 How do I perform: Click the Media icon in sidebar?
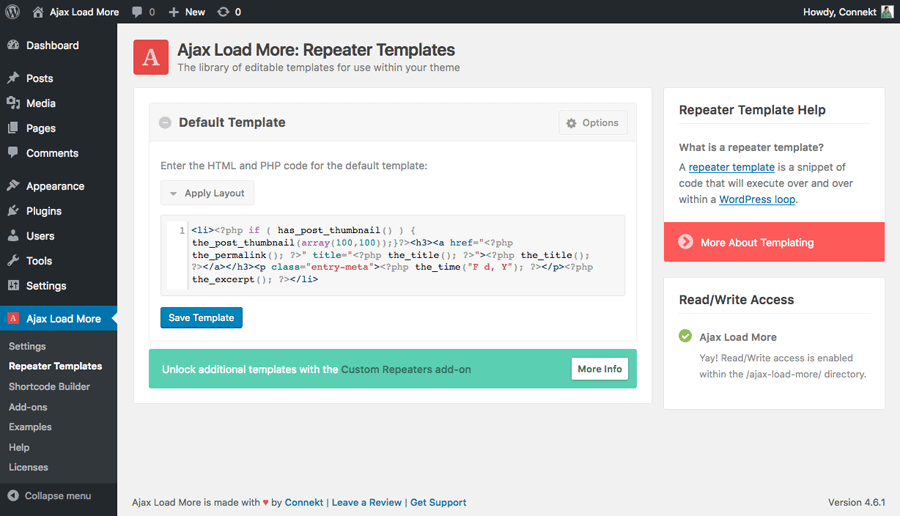13,103
